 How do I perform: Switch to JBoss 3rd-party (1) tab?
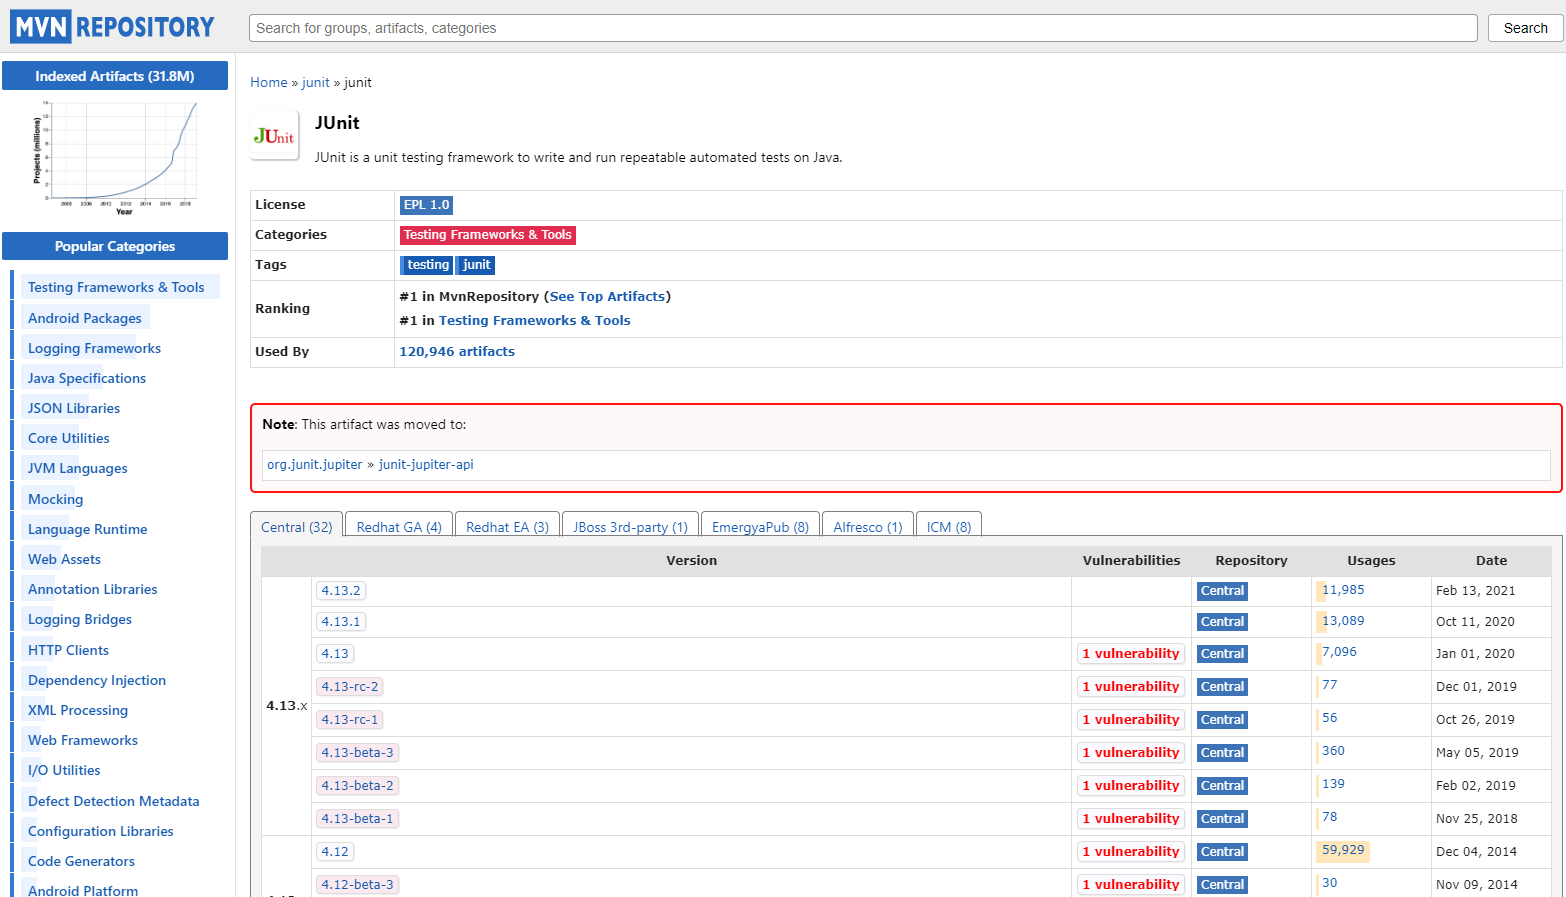tap(630, 526)
